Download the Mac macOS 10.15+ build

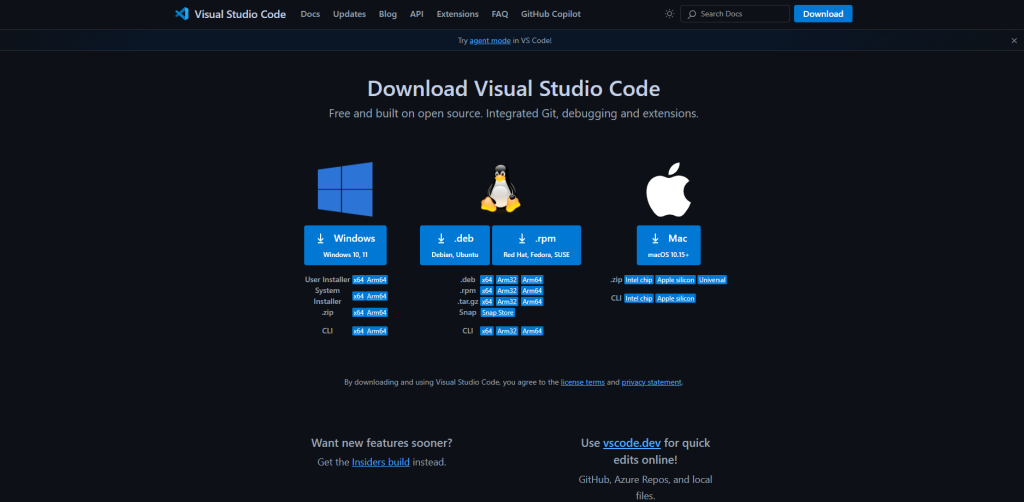[669, 245]
